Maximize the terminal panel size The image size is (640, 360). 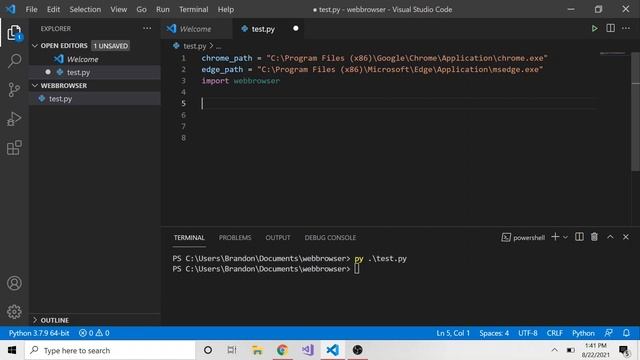610,237
